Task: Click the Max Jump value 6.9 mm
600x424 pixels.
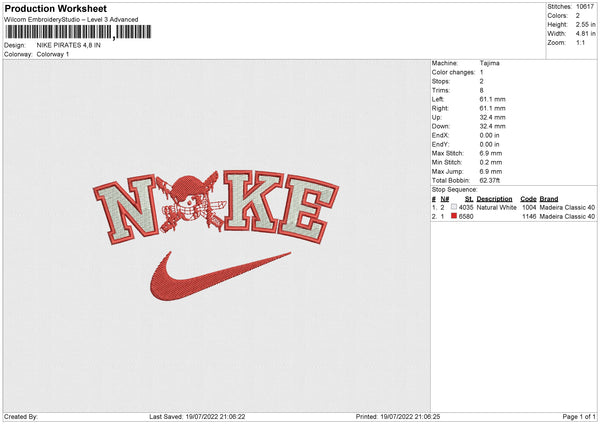Action: pyautogui.click(x=491, y=171)
